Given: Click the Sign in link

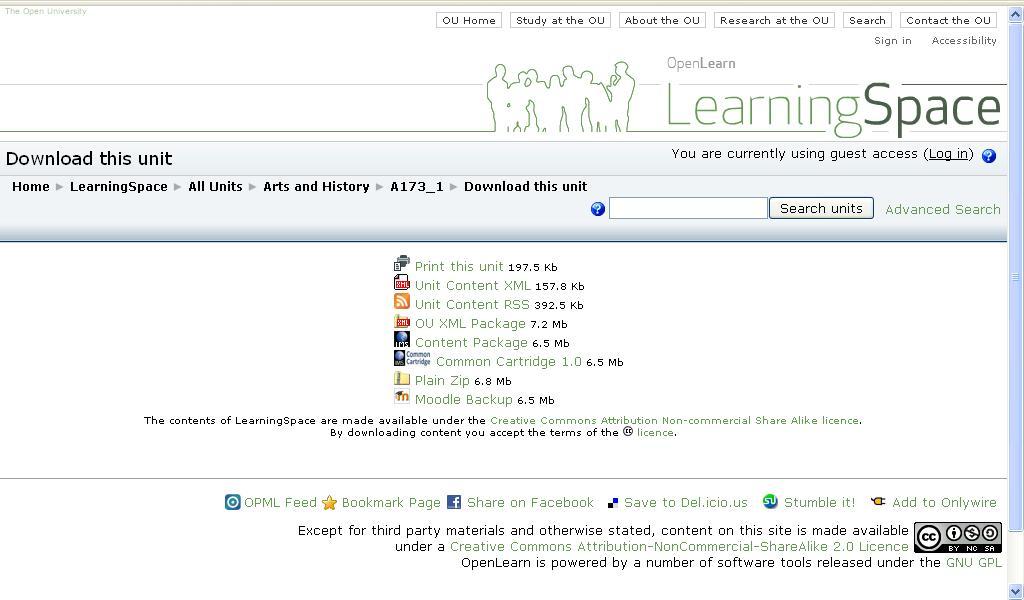Looking at the screenshot, I should coord(893,40).
